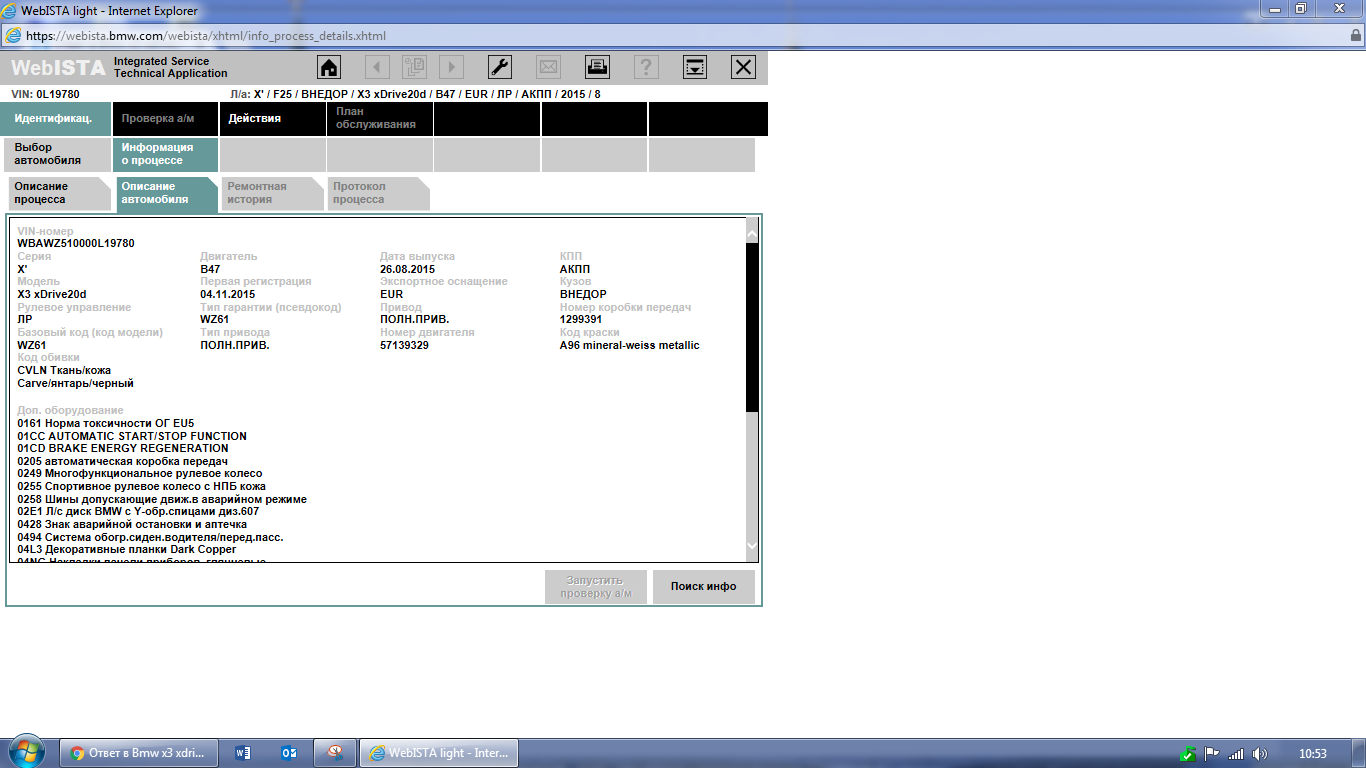
Task: Open the Действия main tab
Action: point(272,118)
